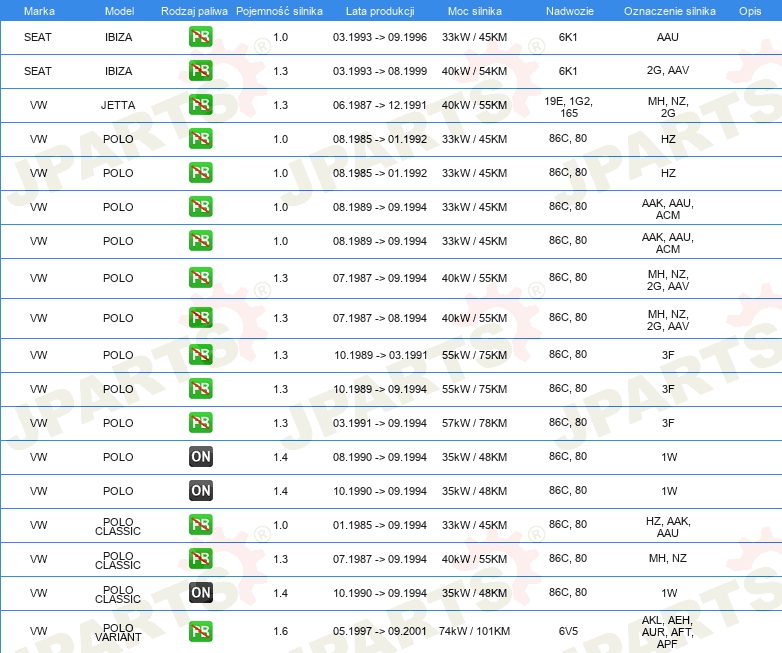Click production dates 01.1985 -> 09.1994
This screenshot has width=782, height=653.
tap(380, 525)
